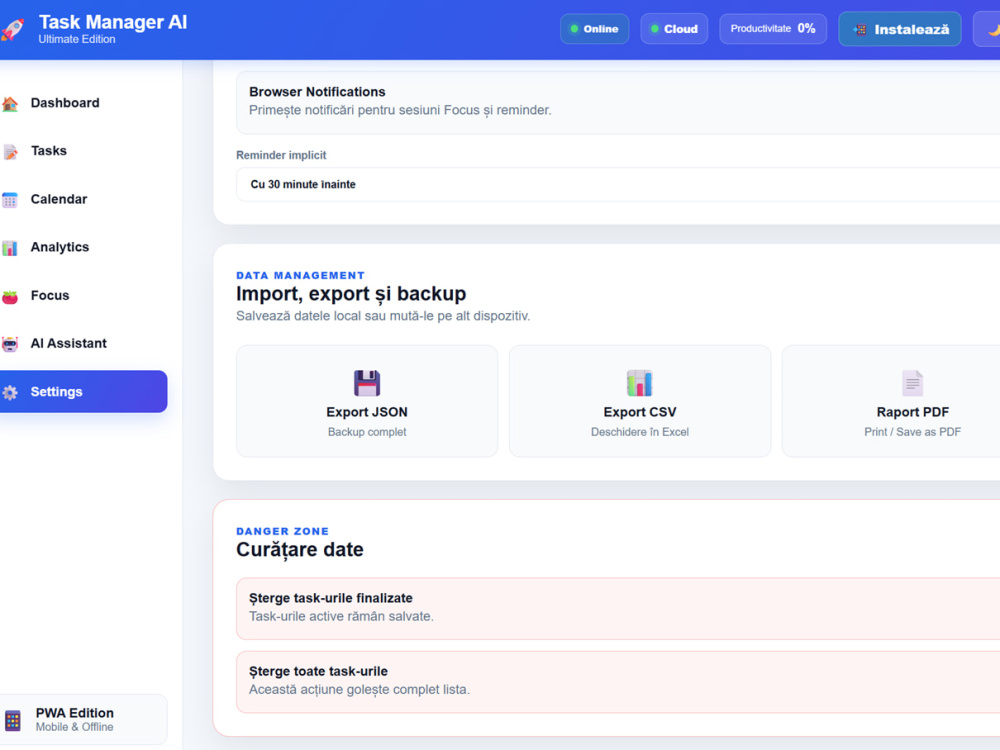Click 'Ultimate Edition' subtitle
Viewport: 1000px width, 750px height.
coord(77,40)
